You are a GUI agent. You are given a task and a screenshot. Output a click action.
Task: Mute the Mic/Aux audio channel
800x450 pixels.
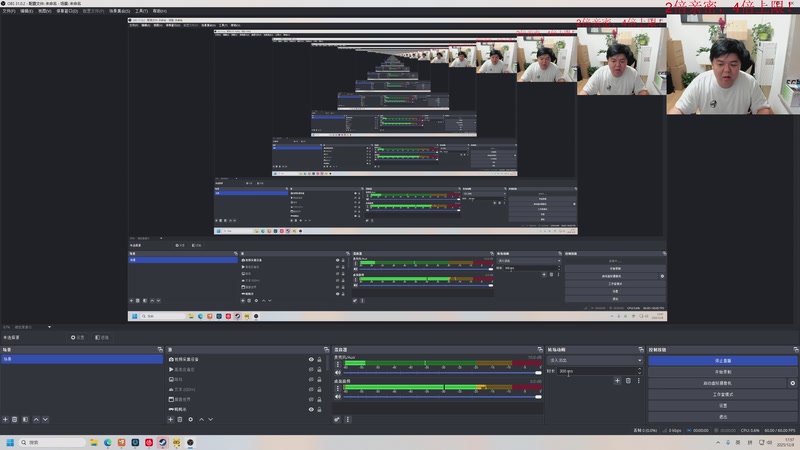pyautogui.click(x=337, y=372)
